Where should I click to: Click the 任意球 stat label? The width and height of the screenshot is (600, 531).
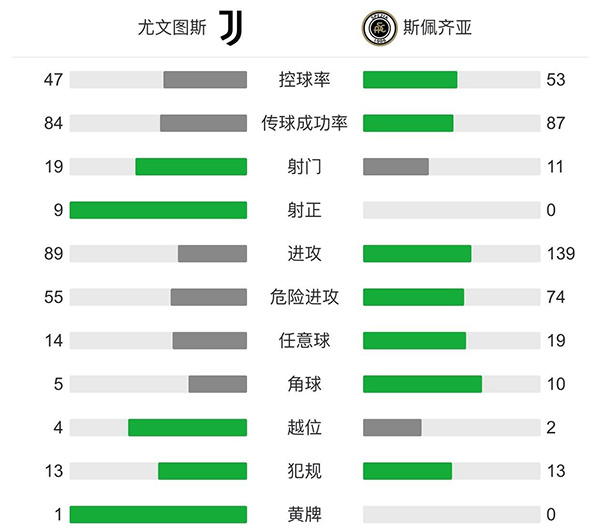pyautogui.click(x=304, y=341)
